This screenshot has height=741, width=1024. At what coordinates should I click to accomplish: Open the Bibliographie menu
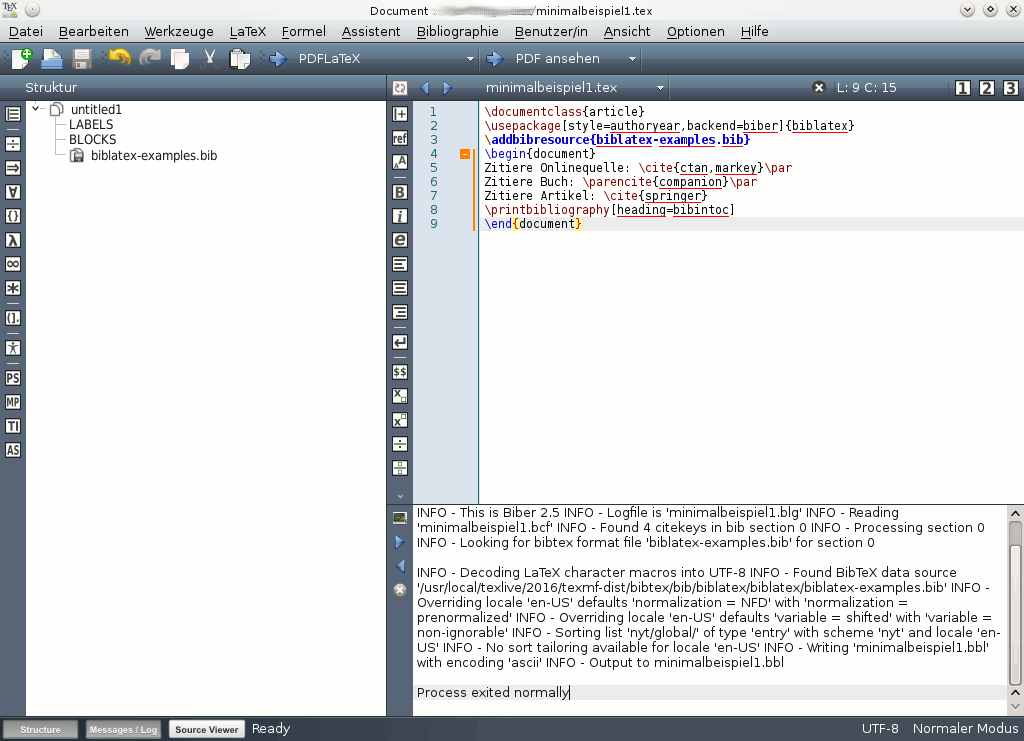tap(457, 31)
